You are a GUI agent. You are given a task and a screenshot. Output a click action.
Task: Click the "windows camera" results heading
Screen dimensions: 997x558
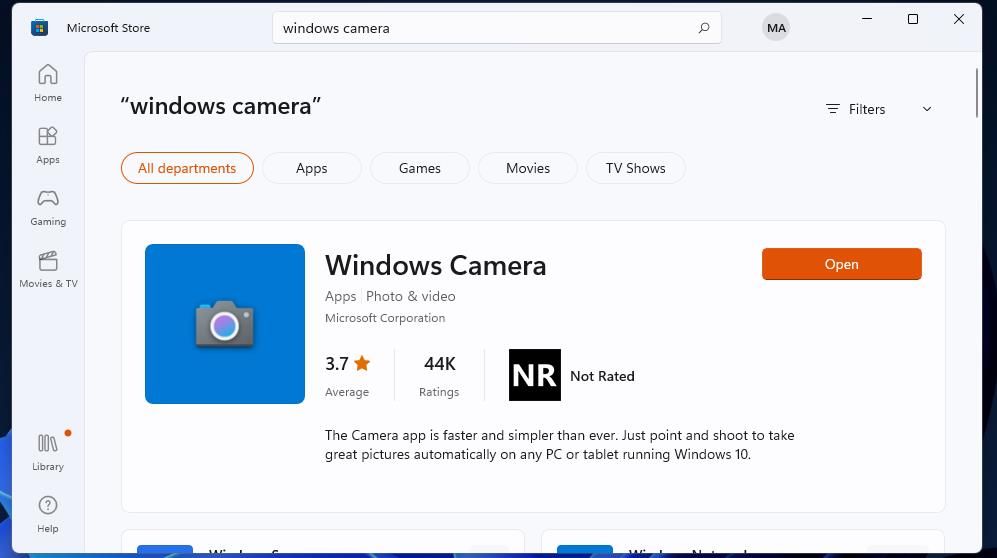[221, 105]
